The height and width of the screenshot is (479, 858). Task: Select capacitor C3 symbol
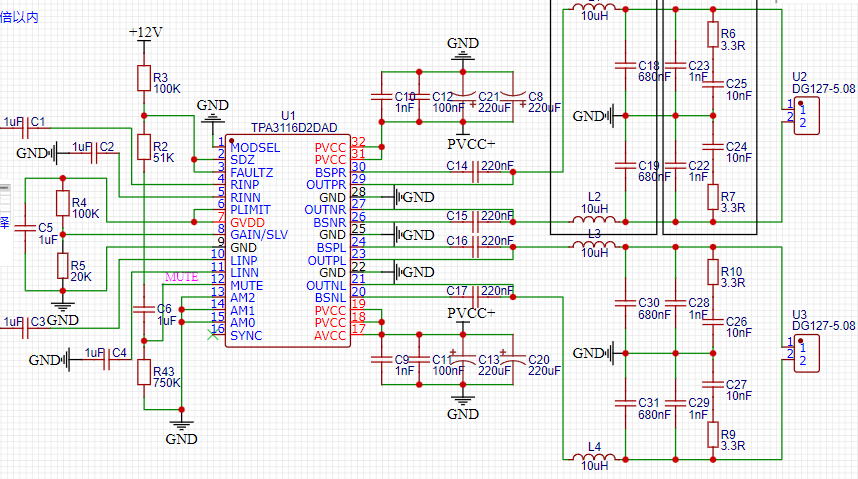coord(25,328)
